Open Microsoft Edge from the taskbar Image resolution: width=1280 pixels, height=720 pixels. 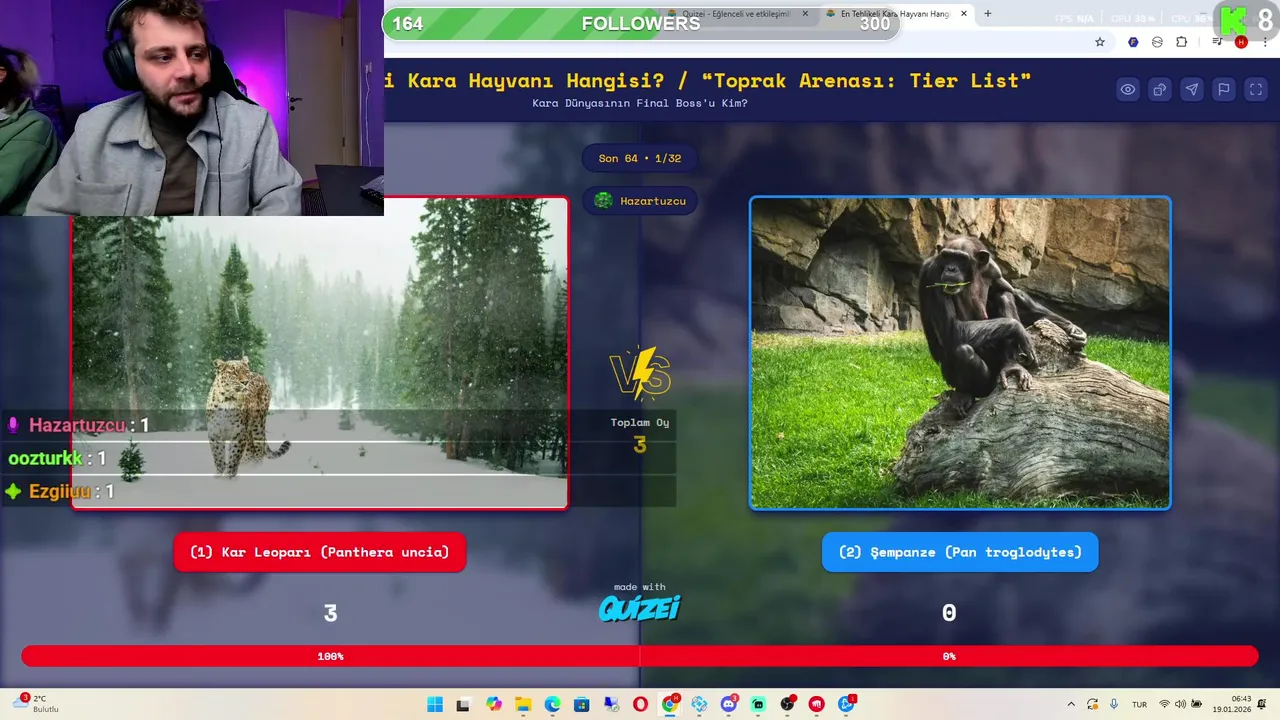point(552,704)
